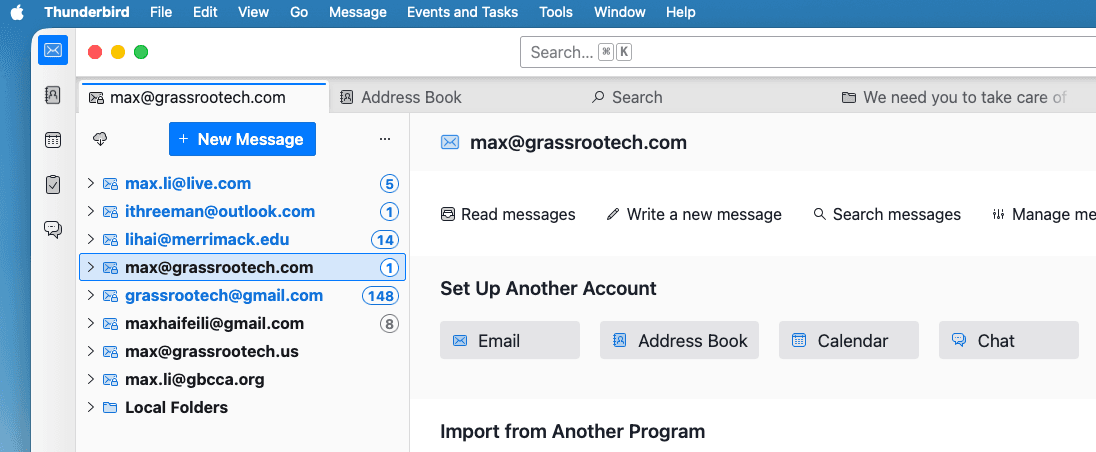Click the max.li@live.com account mail icon
The width and height of the screenshot is (1096, 452).
(110, 184)
